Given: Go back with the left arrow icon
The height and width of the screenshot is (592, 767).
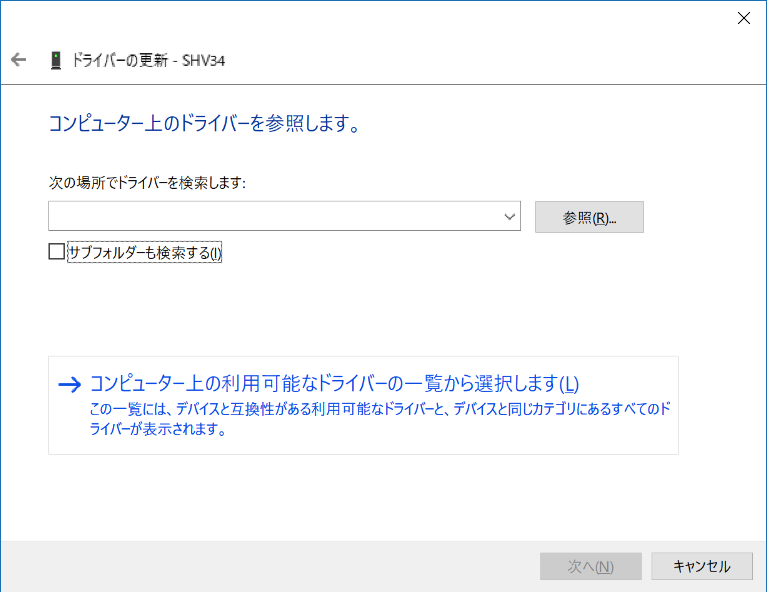Looking at the screenshot, I should (19, 60).
